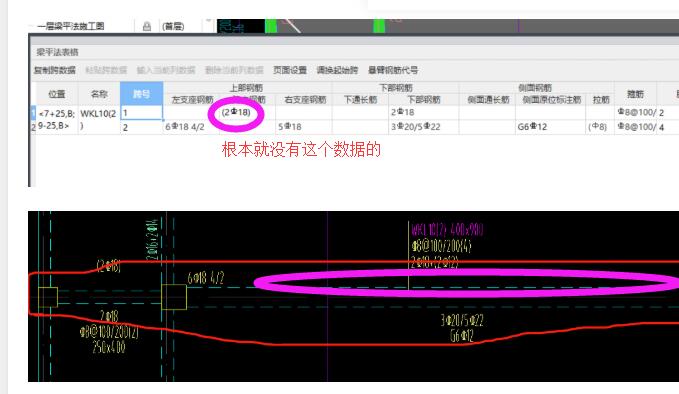Image resolution: width=679 pixels, height=394 pixels.
Task: Click the lock icon beside 一层梁平法施工图
Action: click(x=147, y=26)
